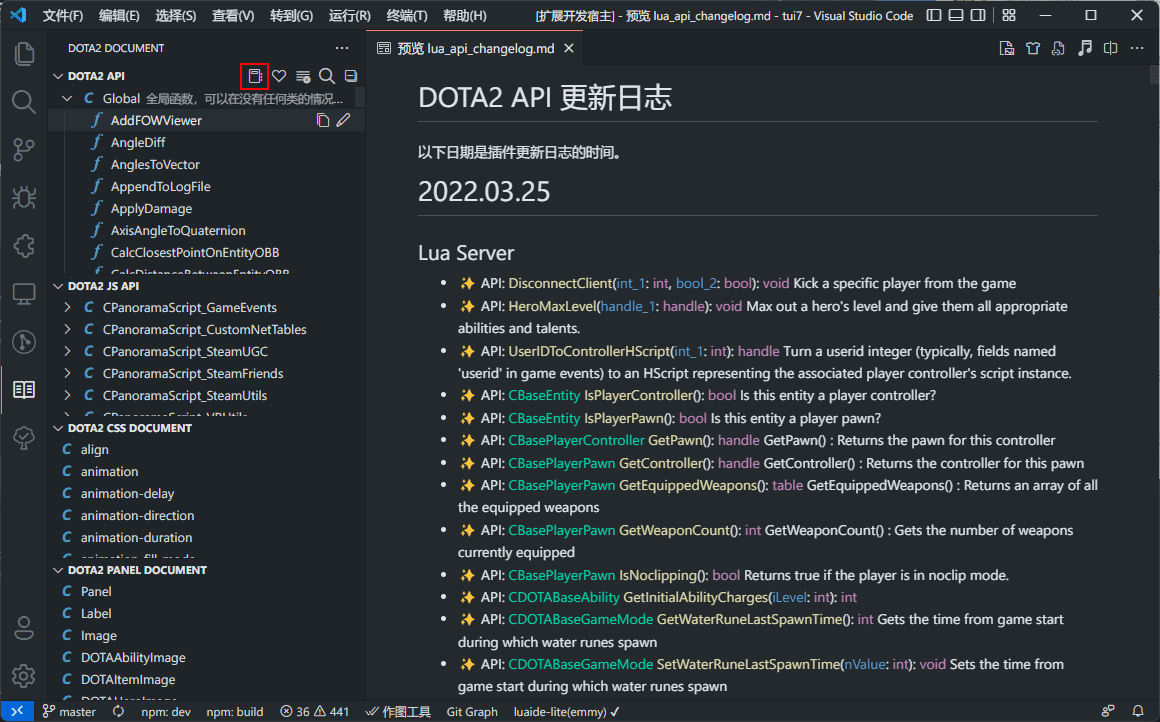Open the Manage gear in activity bar
1160x722 pixels.
[x=24, y=675]
